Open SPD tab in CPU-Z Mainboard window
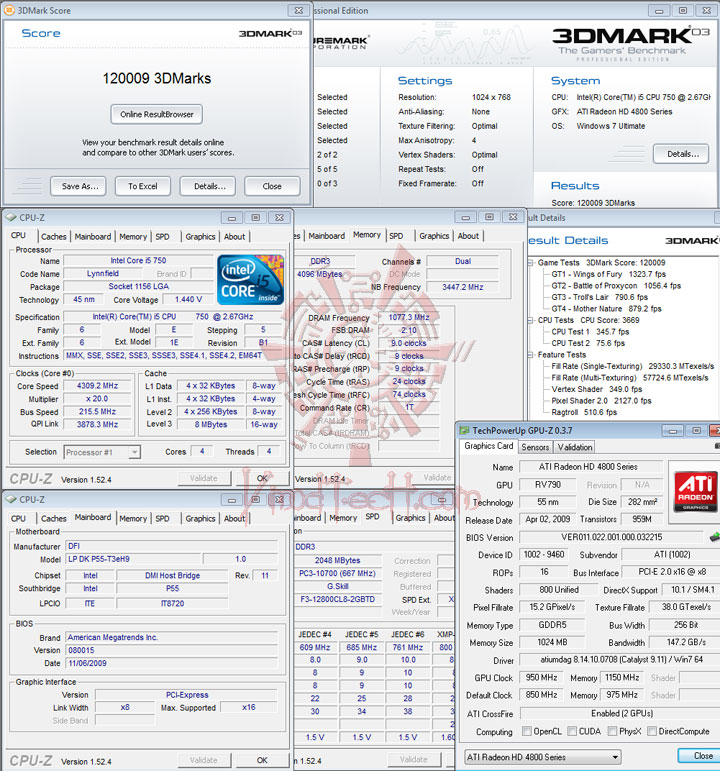This screenshot has width=720, height=771. (x=162, y=519)
